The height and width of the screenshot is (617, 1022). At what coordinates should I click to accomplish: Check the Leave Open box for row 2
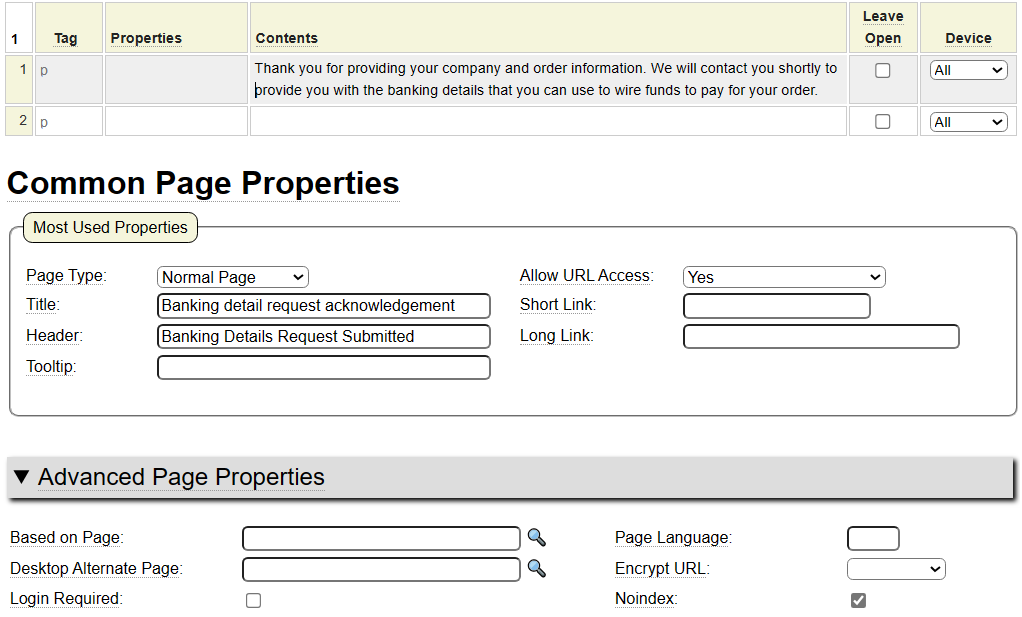883,120
